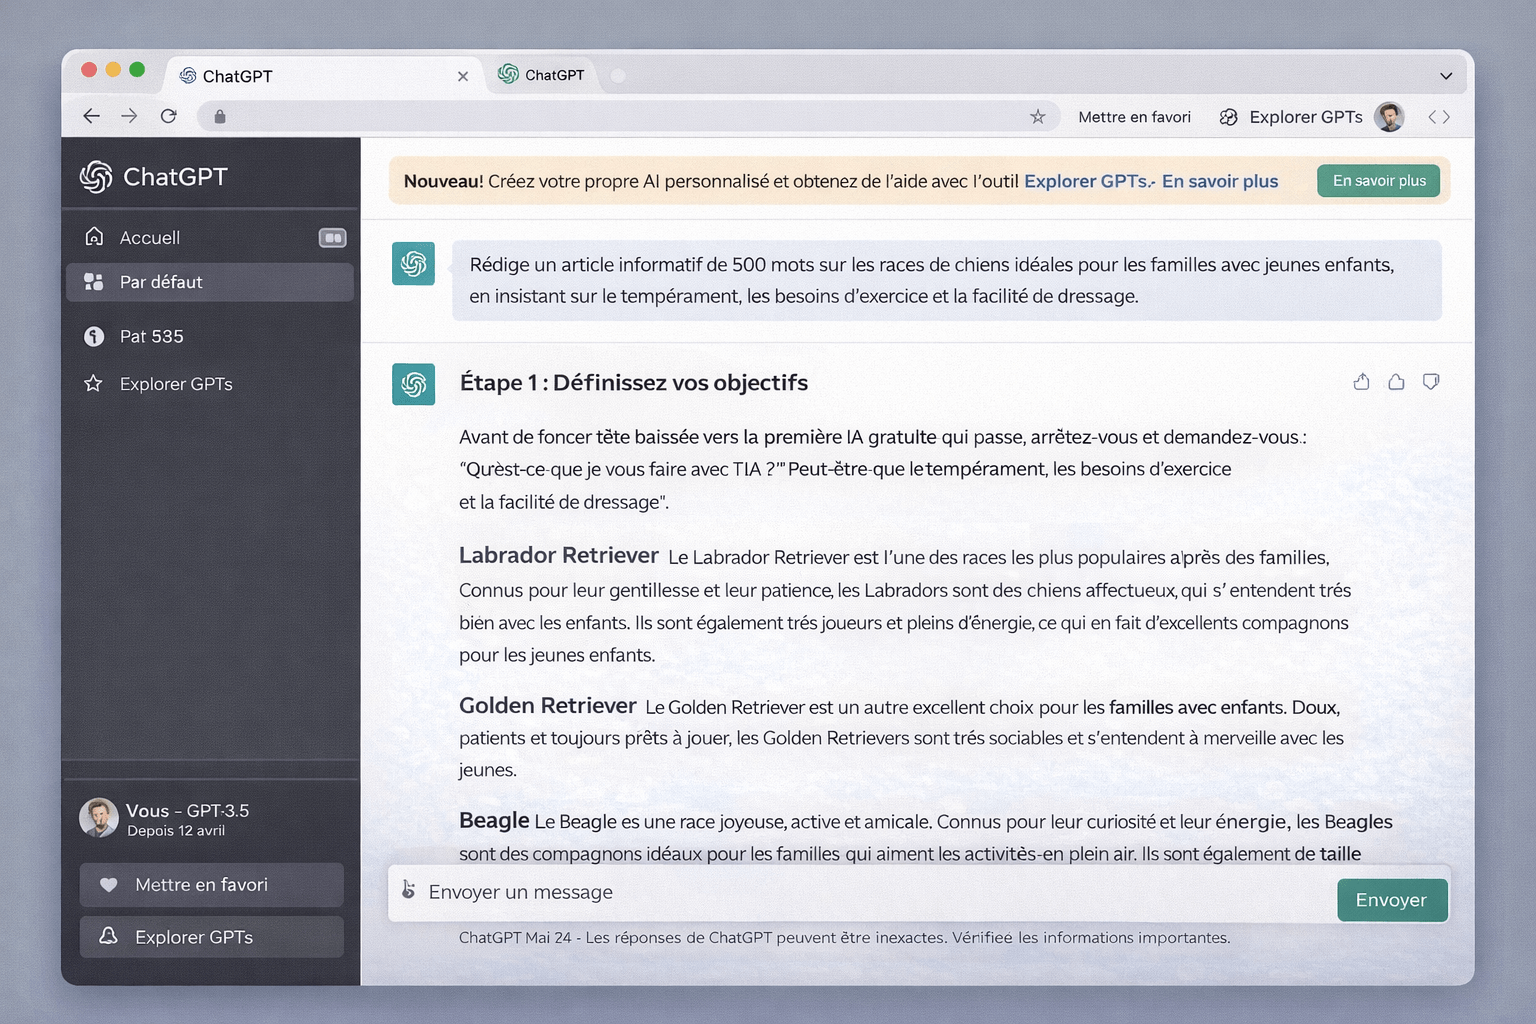Switch to the second ChatGPT tab
The width and height of the screenshot is (1536, 1024).
coord(543,76)
